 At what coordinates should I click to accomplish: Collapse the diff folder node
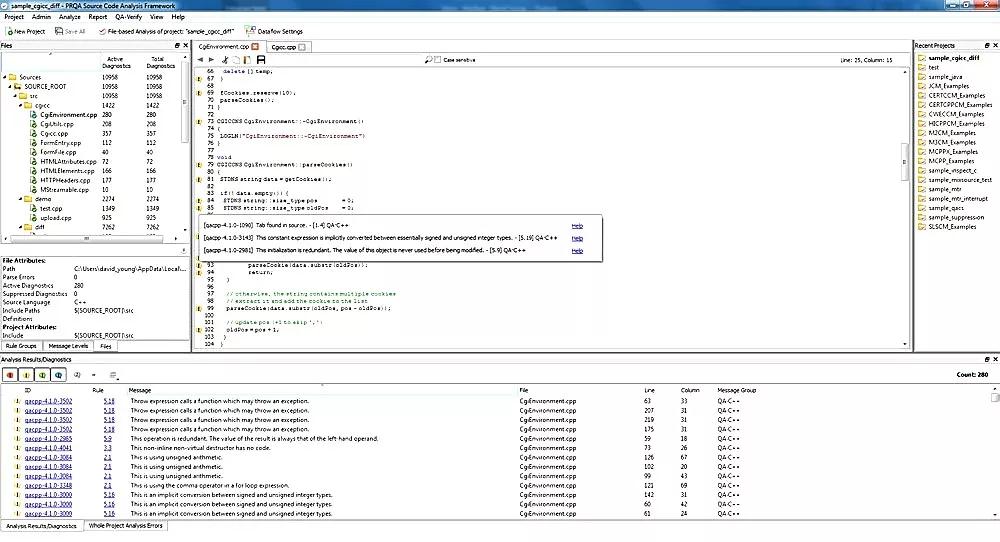20,227
